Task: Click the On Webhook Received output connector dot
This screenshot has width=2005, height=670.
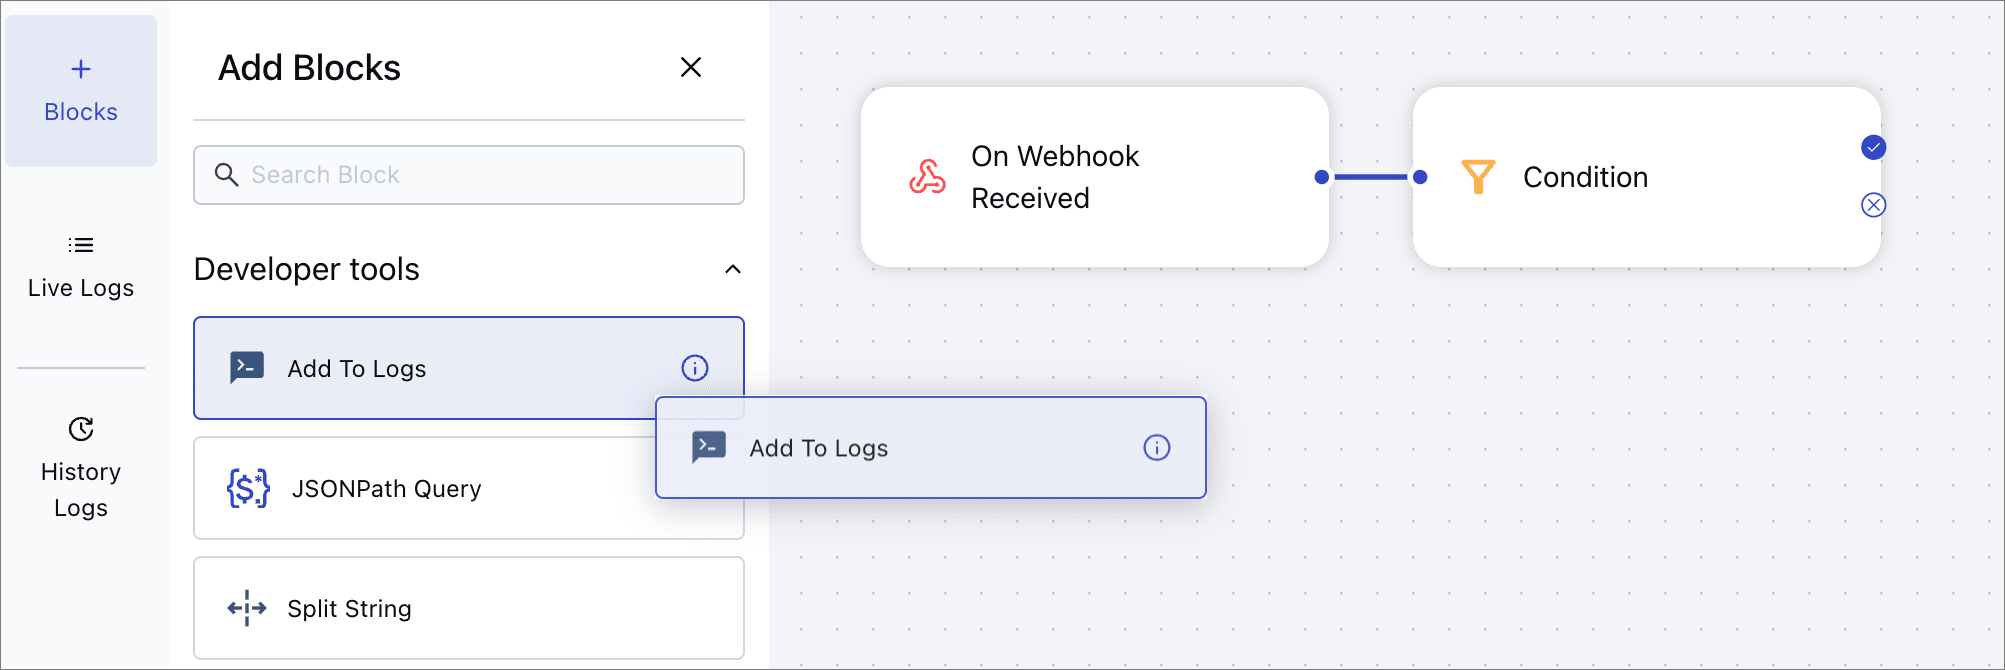Action: [x=1322, y=177]
